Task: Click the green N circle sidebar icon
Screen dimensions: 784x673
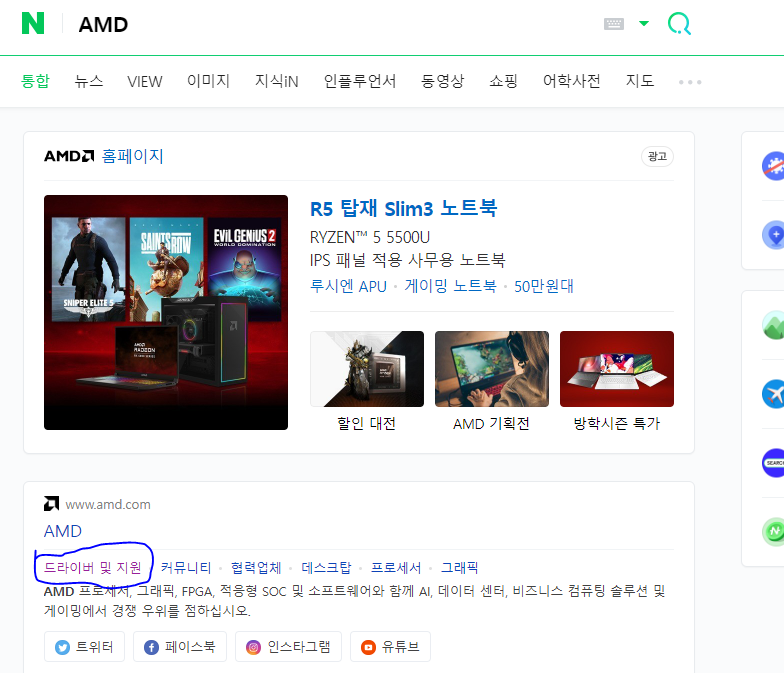Action: pos(774,532)
